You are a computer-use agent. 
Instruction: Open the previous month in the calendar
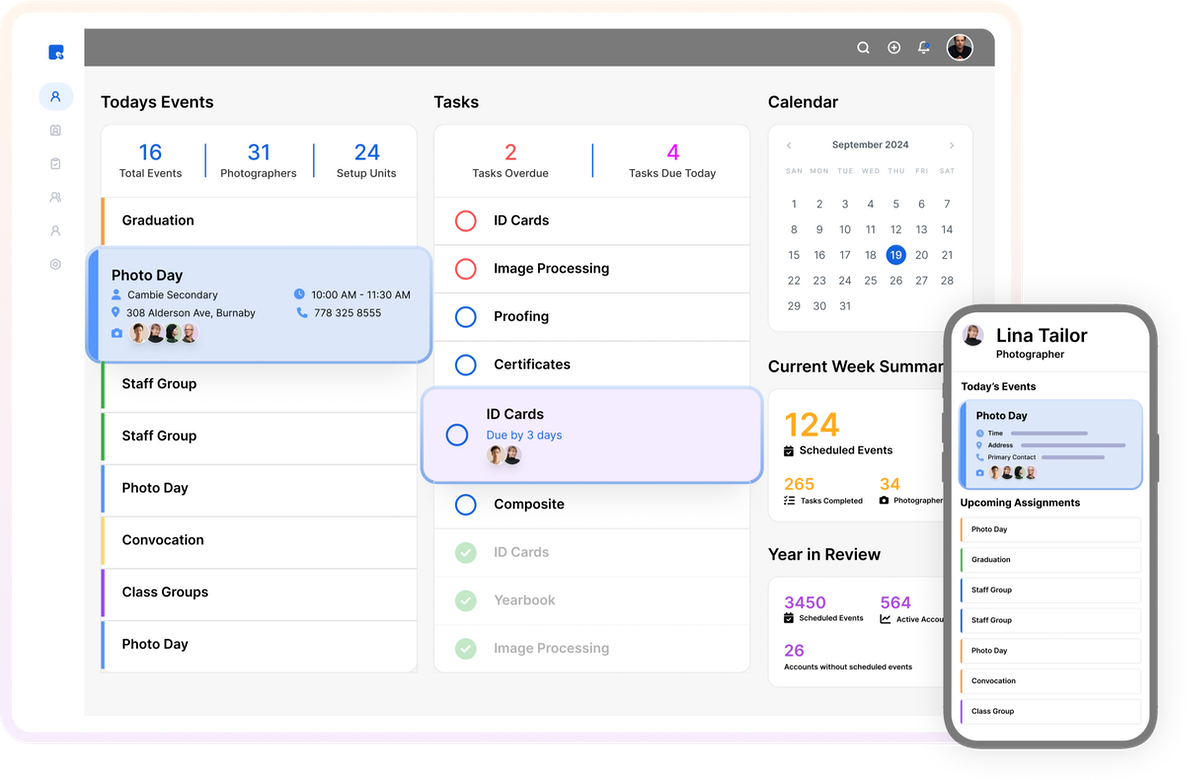click(x=789, y=144)
